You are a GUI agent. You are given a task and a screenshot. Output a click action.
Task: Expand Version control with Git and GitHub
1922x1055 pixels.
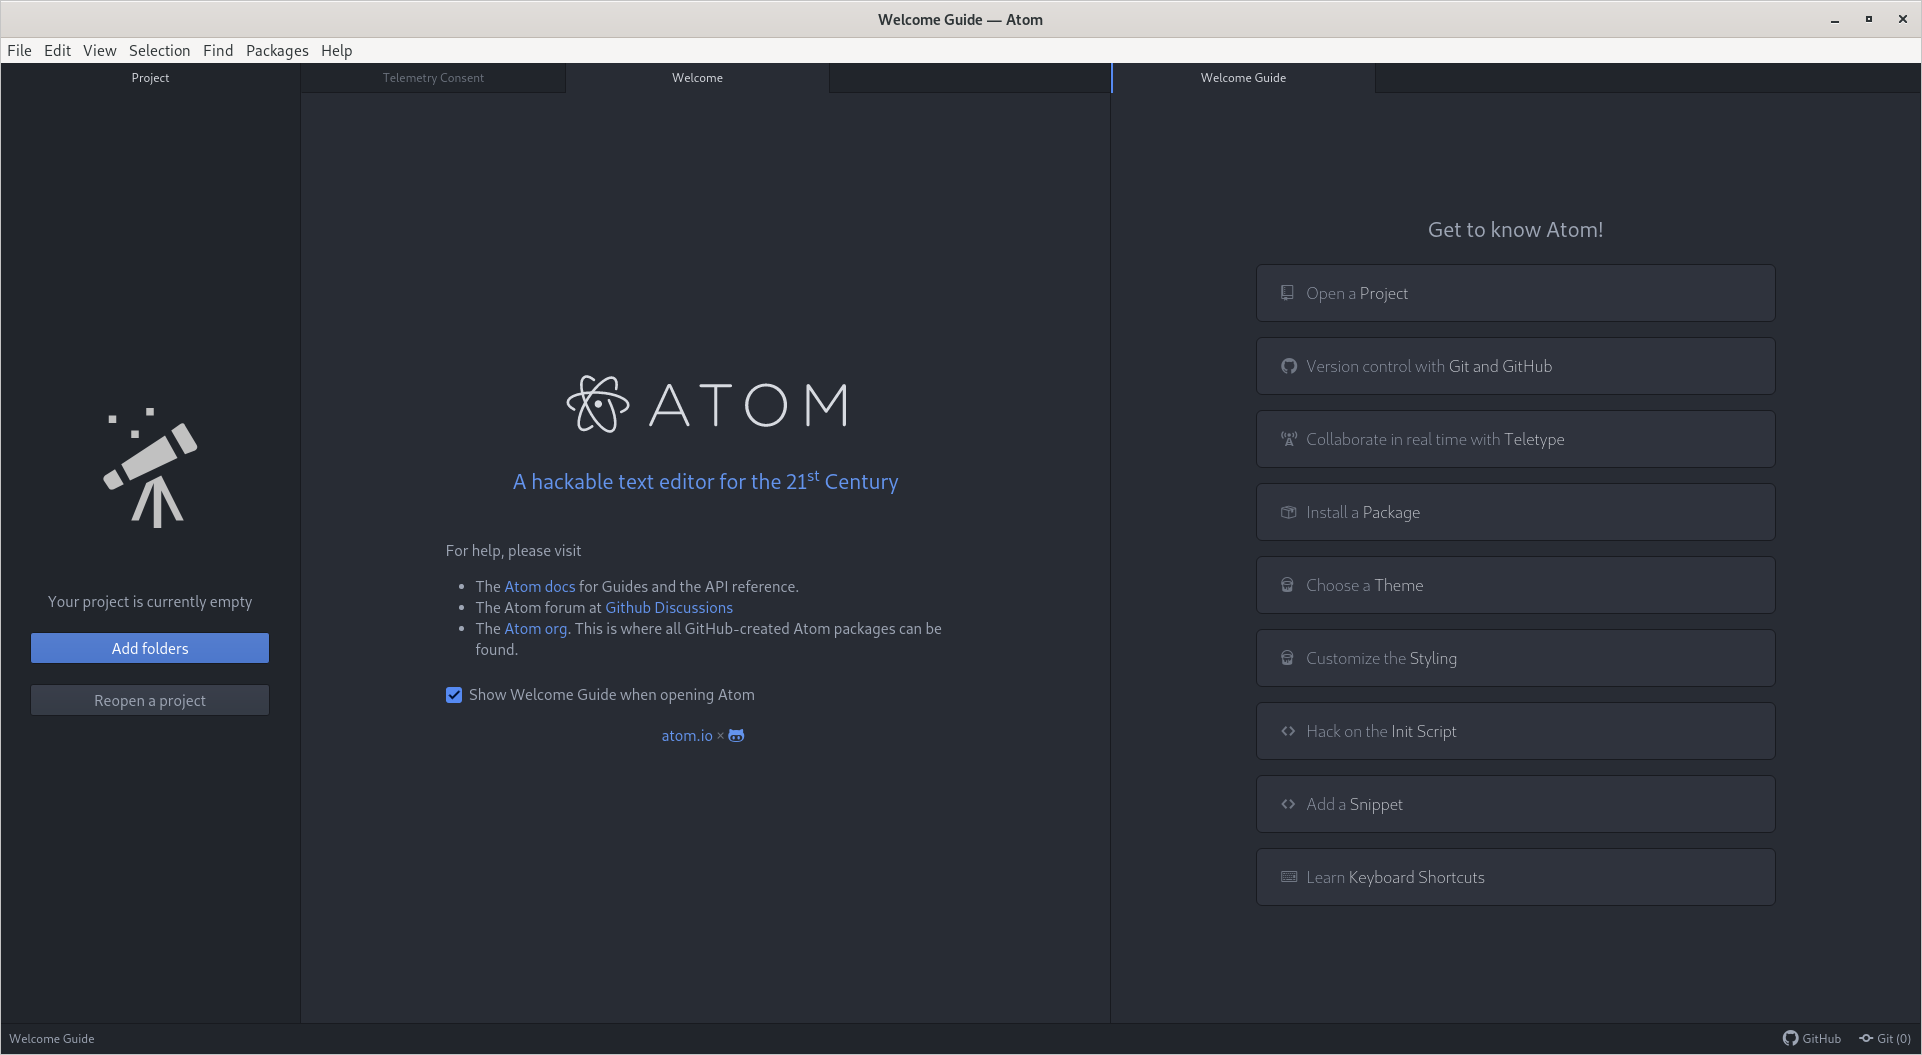point(1515,366)
